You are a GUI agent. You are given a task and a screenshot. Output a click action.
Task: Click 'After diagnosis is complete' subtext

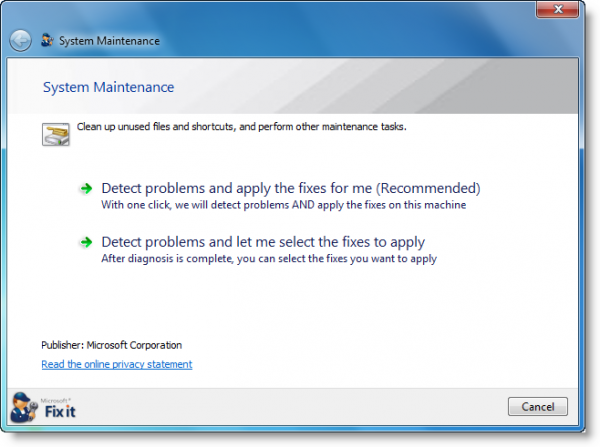pos(269,259)
